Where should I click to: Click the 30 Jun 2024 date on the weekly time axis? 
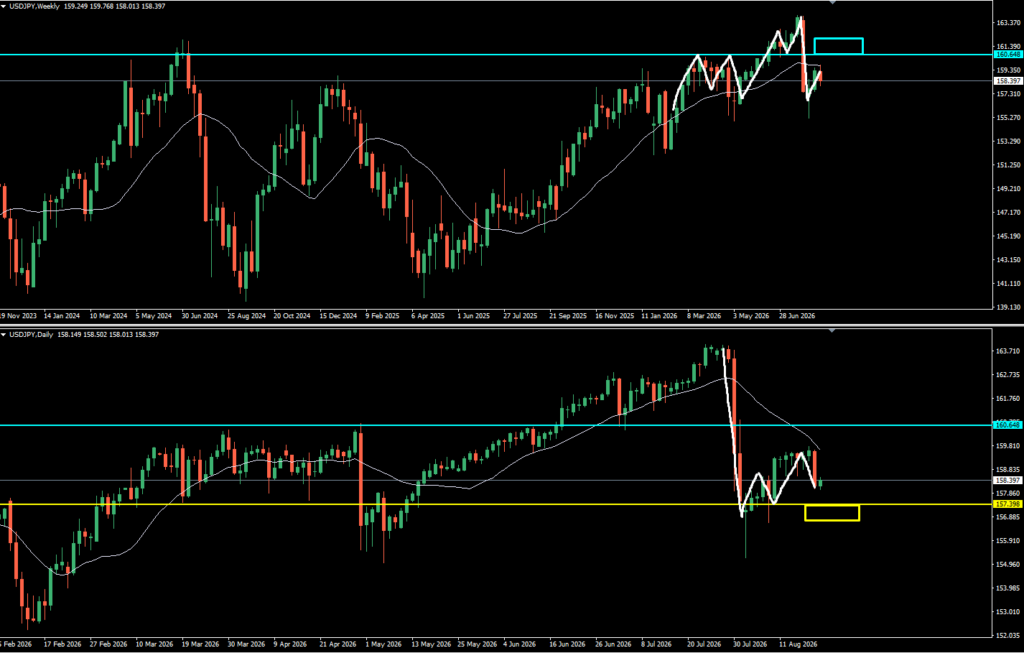pyautogui.click(x=199, y=316)
